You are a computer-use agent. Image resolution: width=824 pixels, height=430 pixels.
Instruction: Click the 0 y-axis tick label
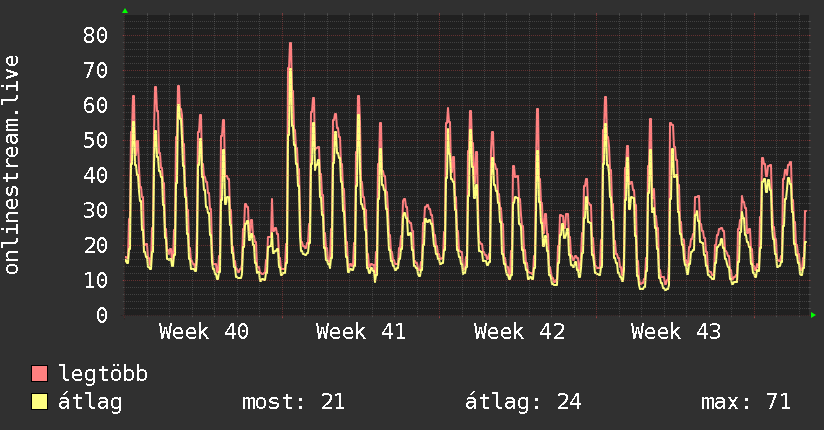102,315
